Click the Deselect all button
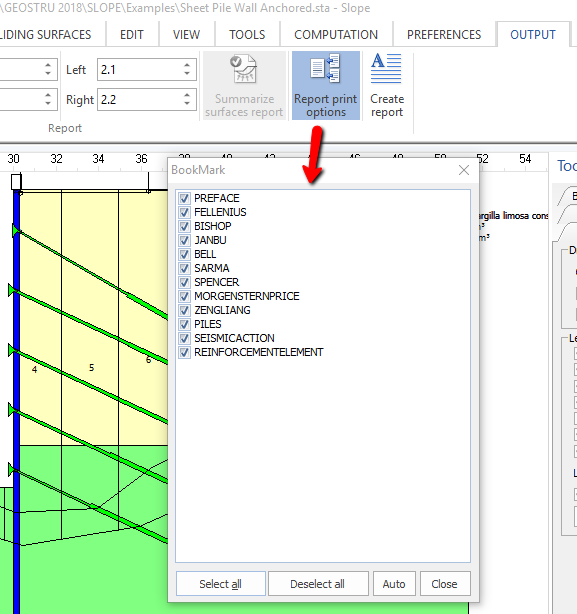This screenshot has width=577, height=614. pyautogui.click(x=317, y=584)
